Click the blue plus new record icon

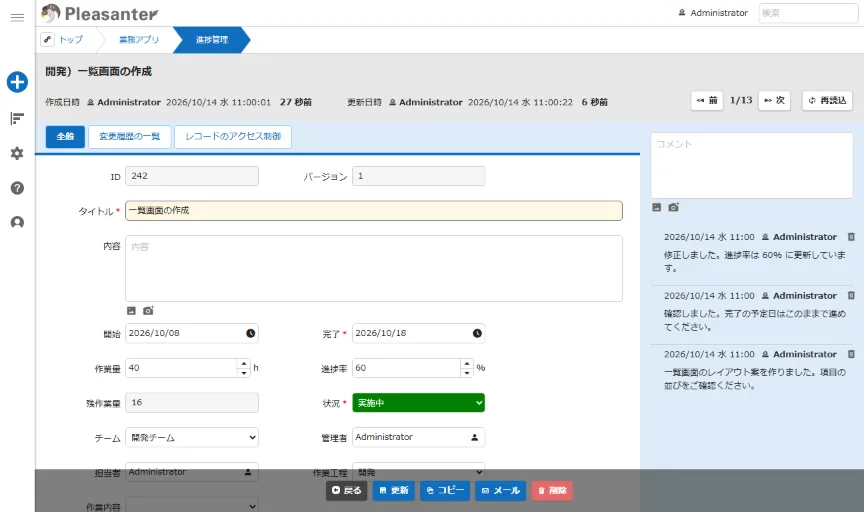tap(17, 82)
